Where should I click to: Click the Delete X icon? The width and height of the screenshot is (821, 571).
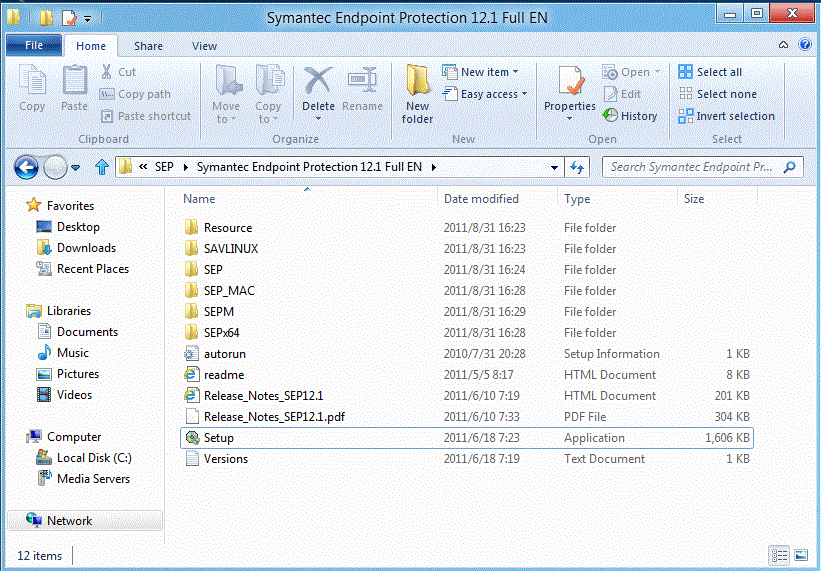point(318,82)
